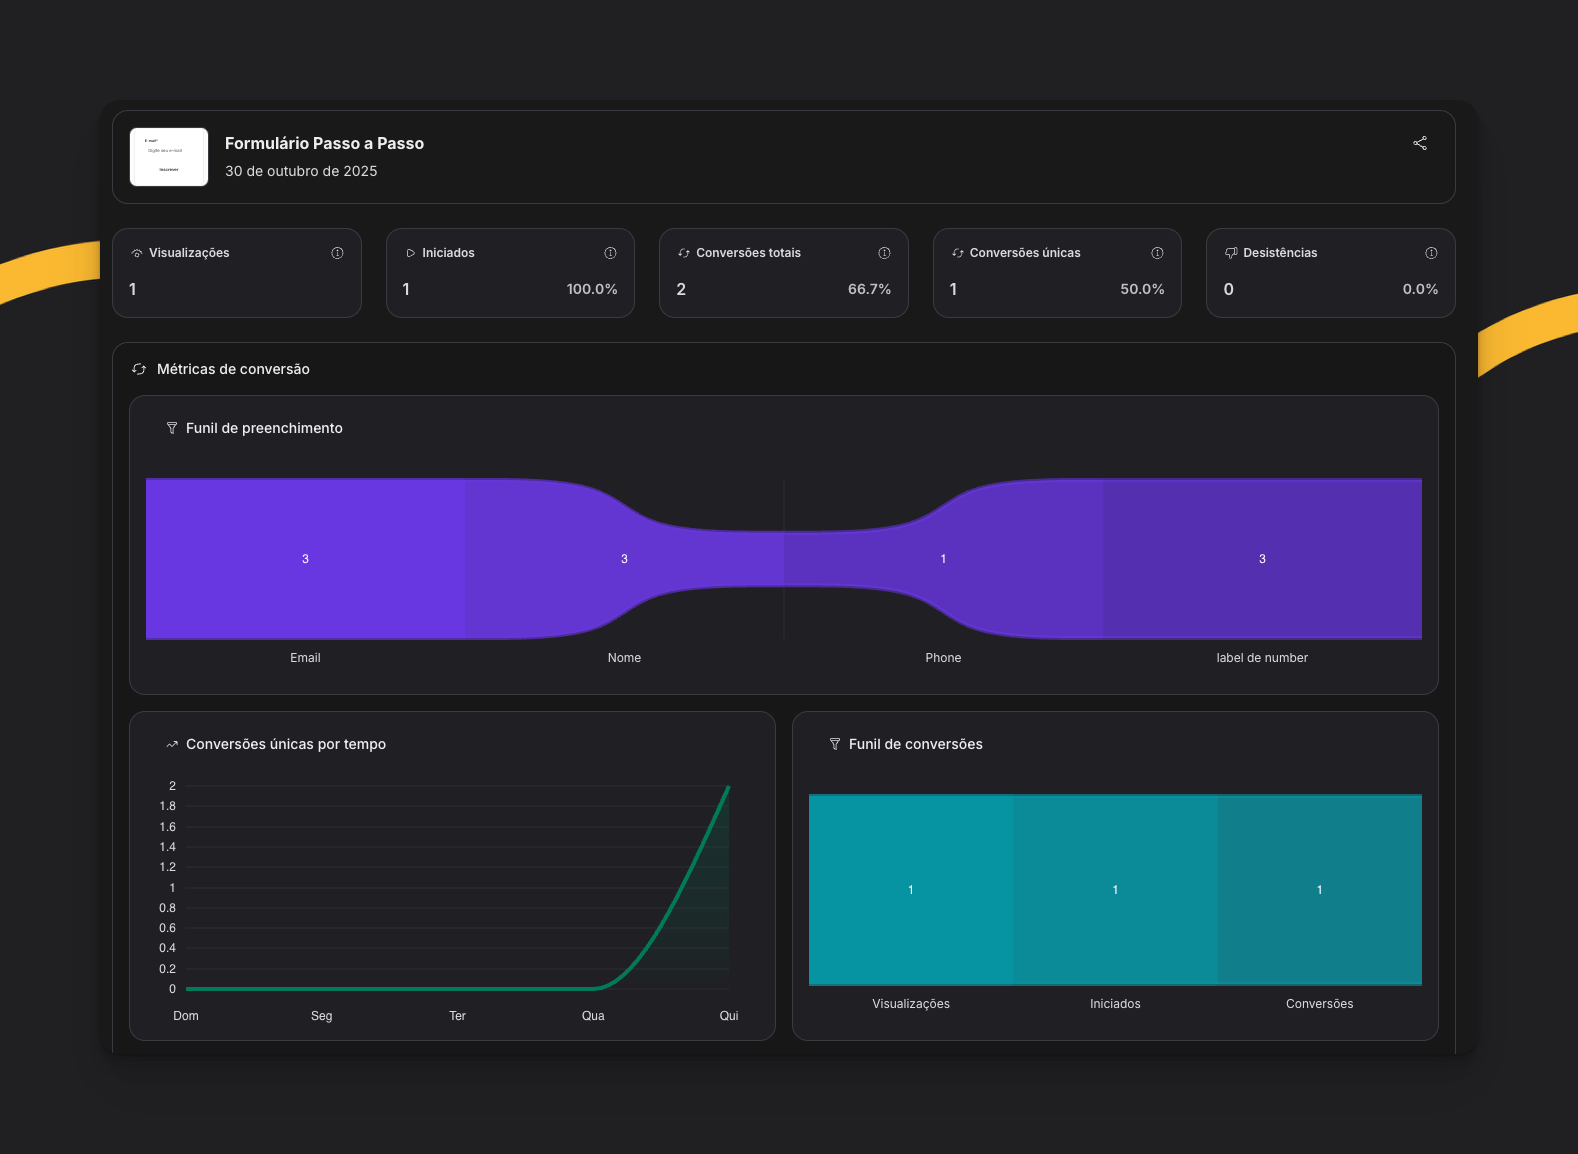Click info icon on Iniciados card
The width and height of the screenshot is (1578, 1154).
tap(610, 253)
